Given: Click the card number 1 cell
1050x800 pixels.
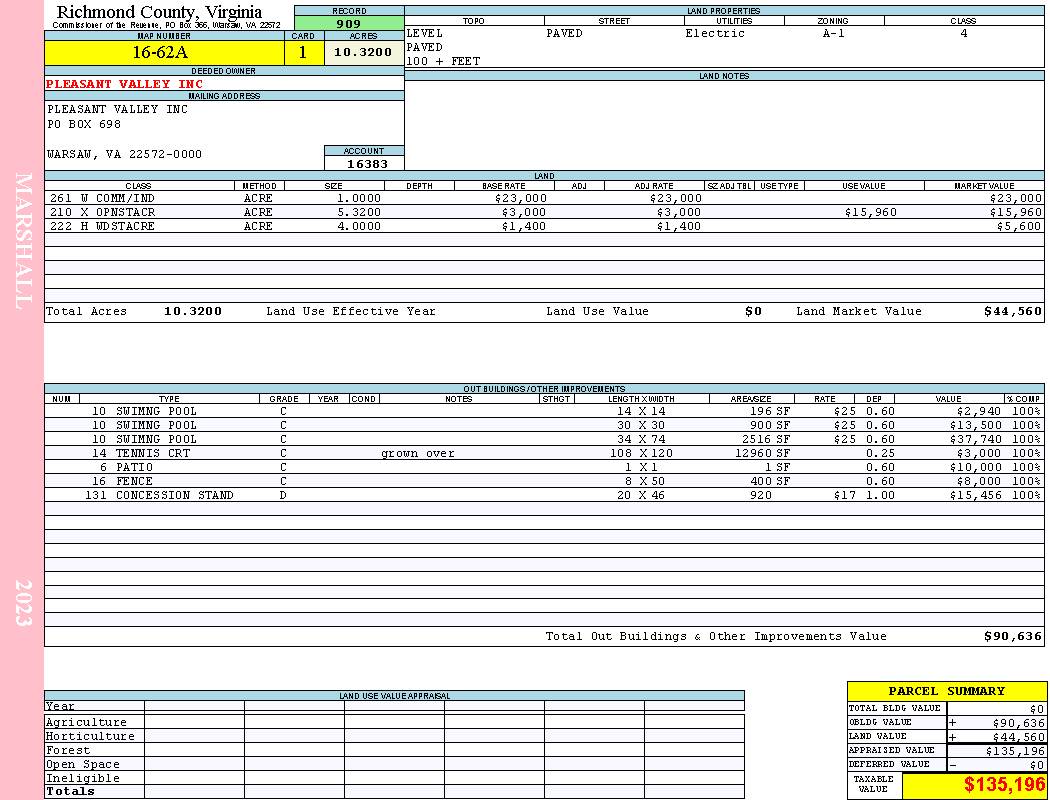Looking at the screenshot, I should pyautogui.click(x=303, y=53).
